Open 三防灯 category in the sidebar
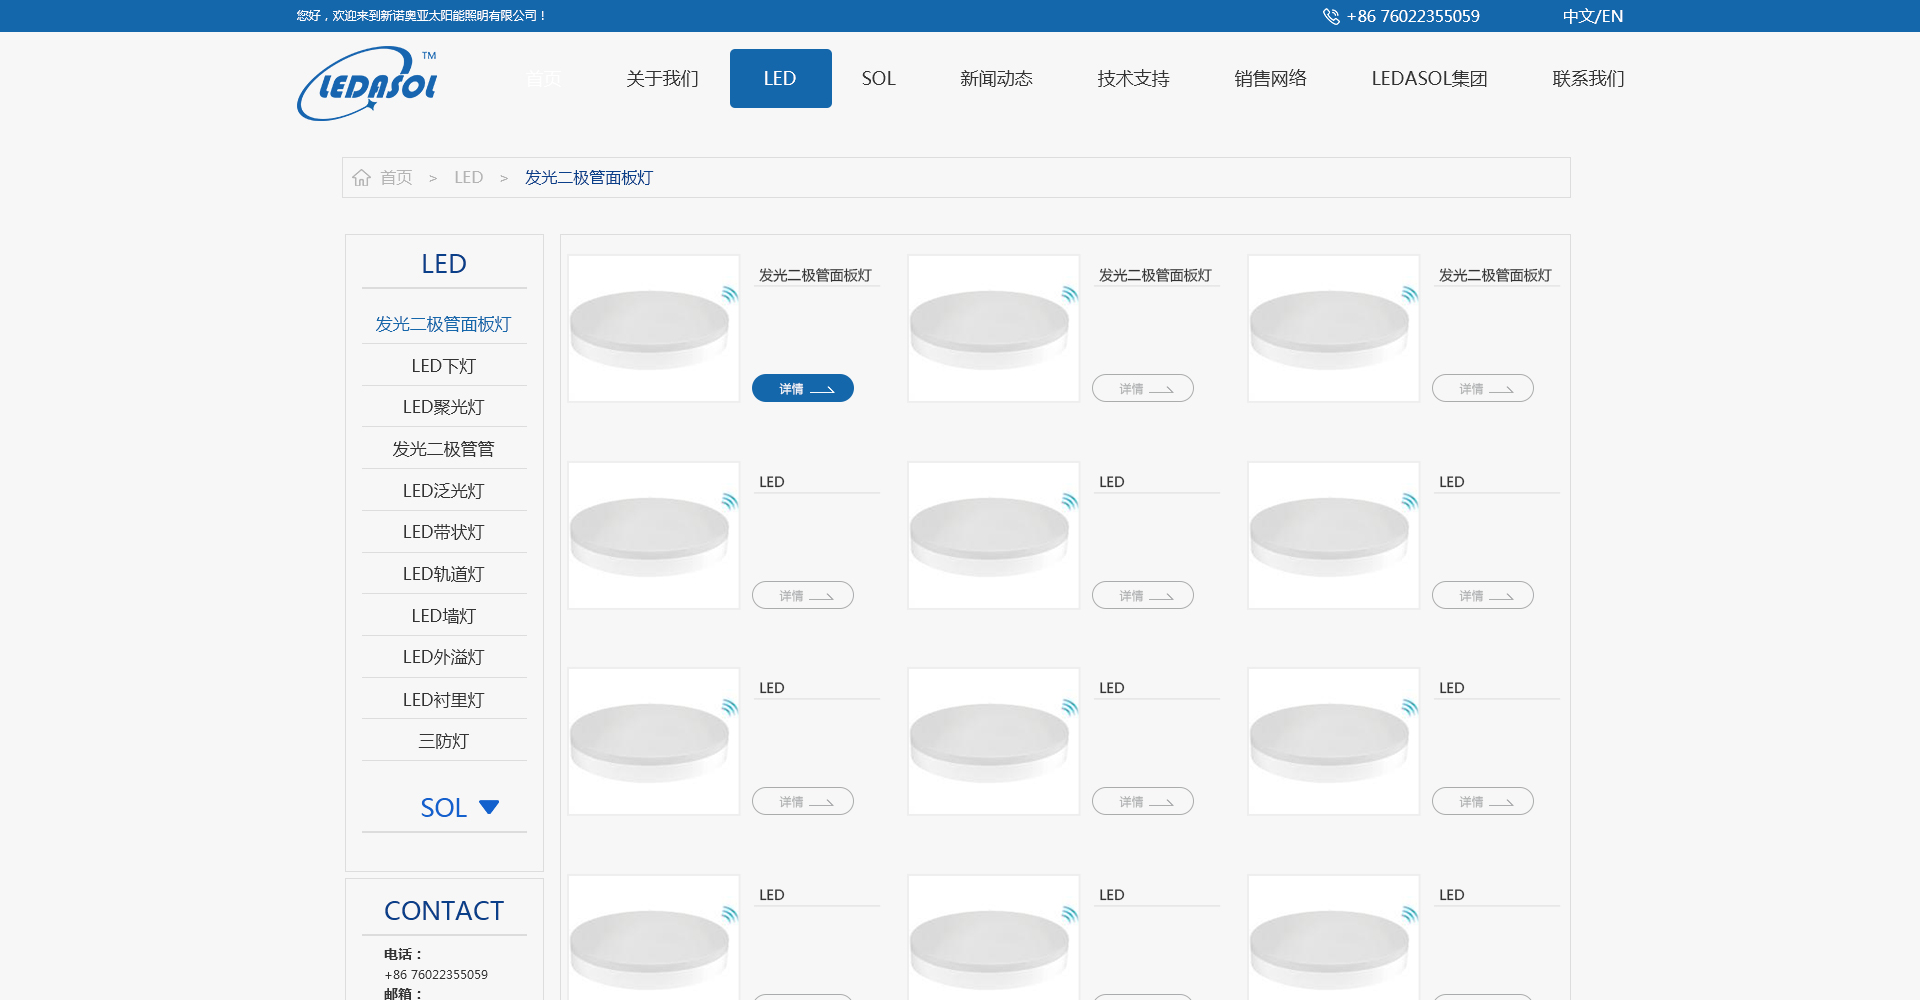The image size is (1920, 1000). pyautogui.click(x=443, y=741)
